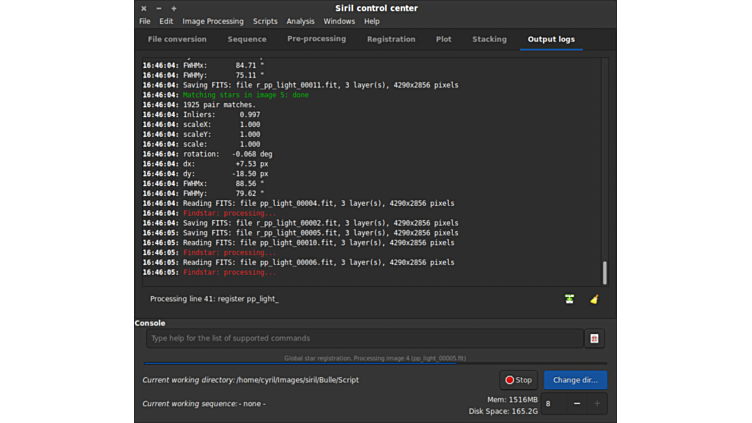752x423 pixels.
Task: Click the Change dir... button
Action: click(575, 380)
